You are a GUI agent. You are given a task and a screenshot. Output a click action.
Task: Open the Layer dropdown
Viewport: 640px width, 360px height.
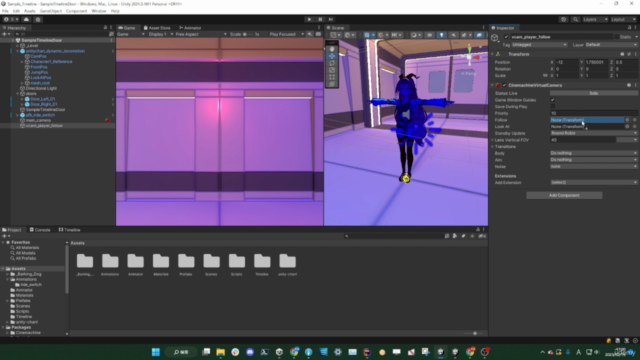611,44
